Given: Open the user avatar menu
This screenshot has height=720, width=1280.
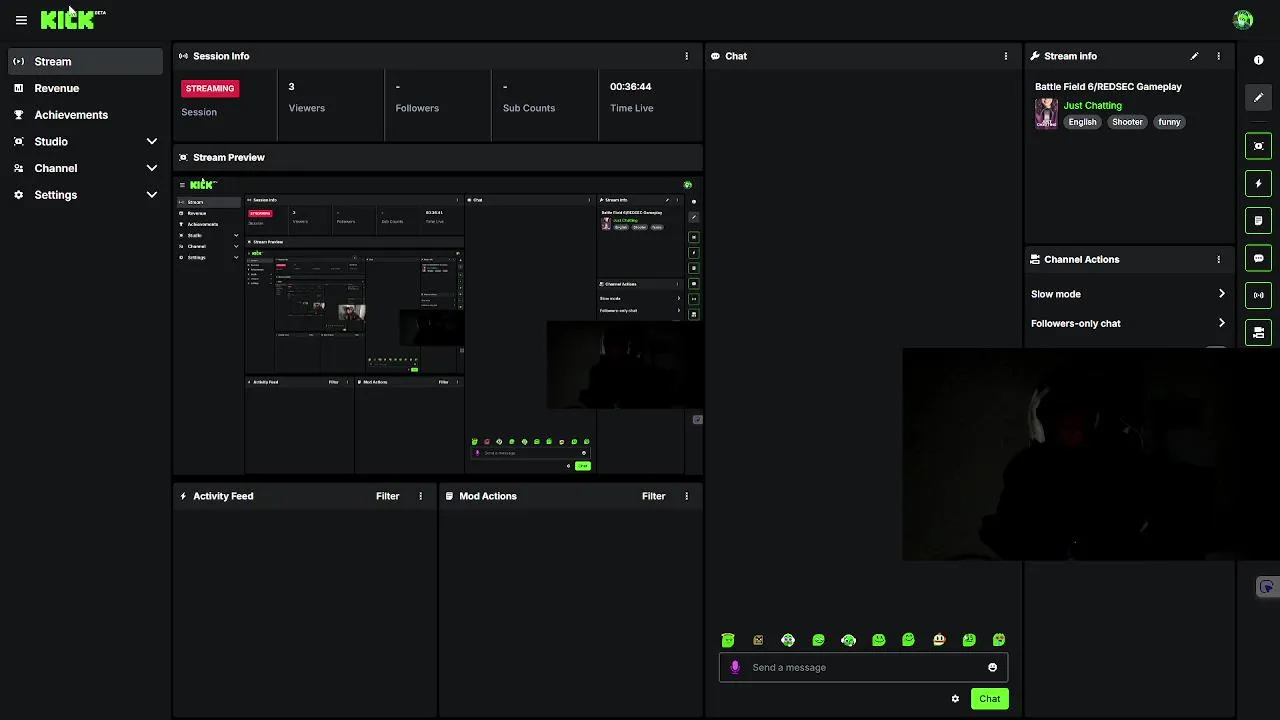Looking at the screenshot, I should [1243, 20].
